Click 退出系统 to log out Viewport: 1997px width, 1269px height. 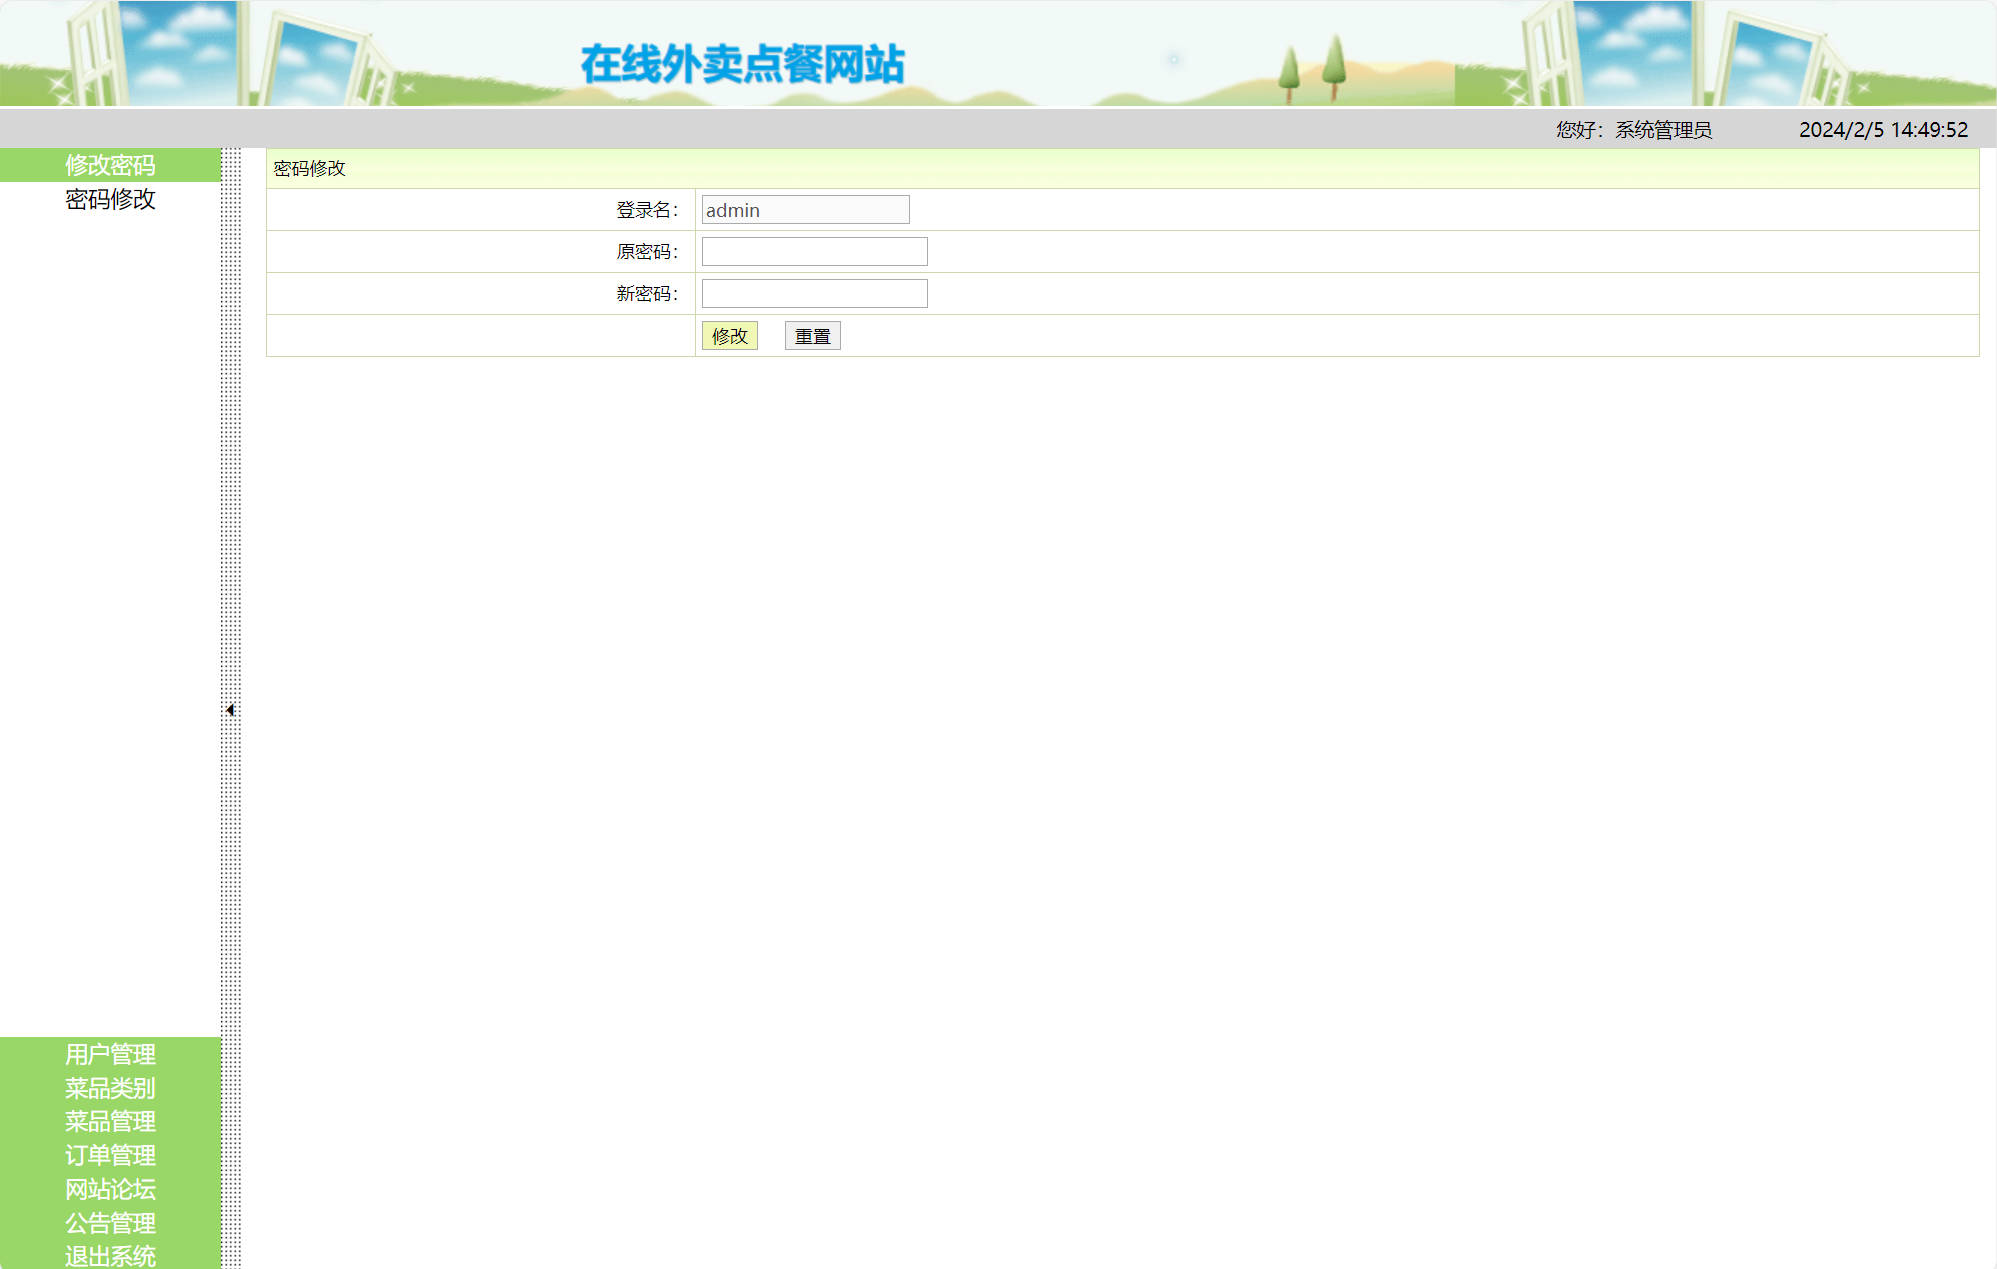click(x=110, y=1256)
